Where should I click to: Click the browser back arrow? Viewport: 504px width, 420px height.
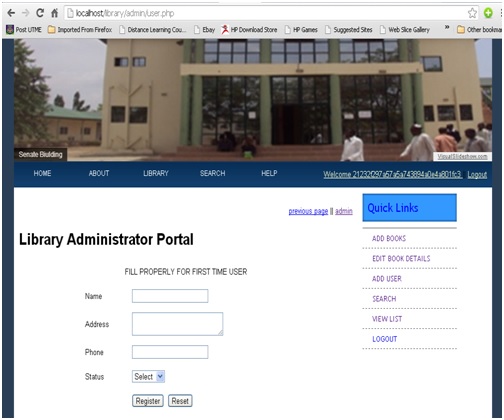tap(11, 13)
